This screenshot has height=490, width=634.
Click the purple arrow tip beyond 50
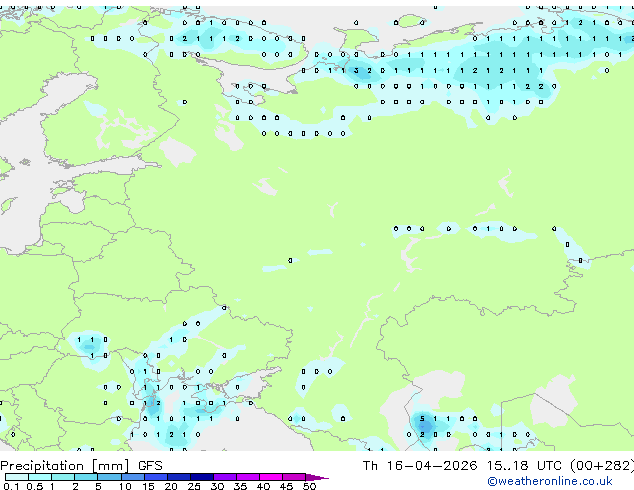pyautogui.click(x=317, y=477)
